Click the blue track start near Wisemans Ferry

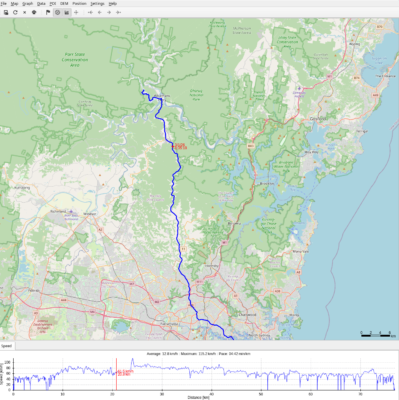[143, 91]
